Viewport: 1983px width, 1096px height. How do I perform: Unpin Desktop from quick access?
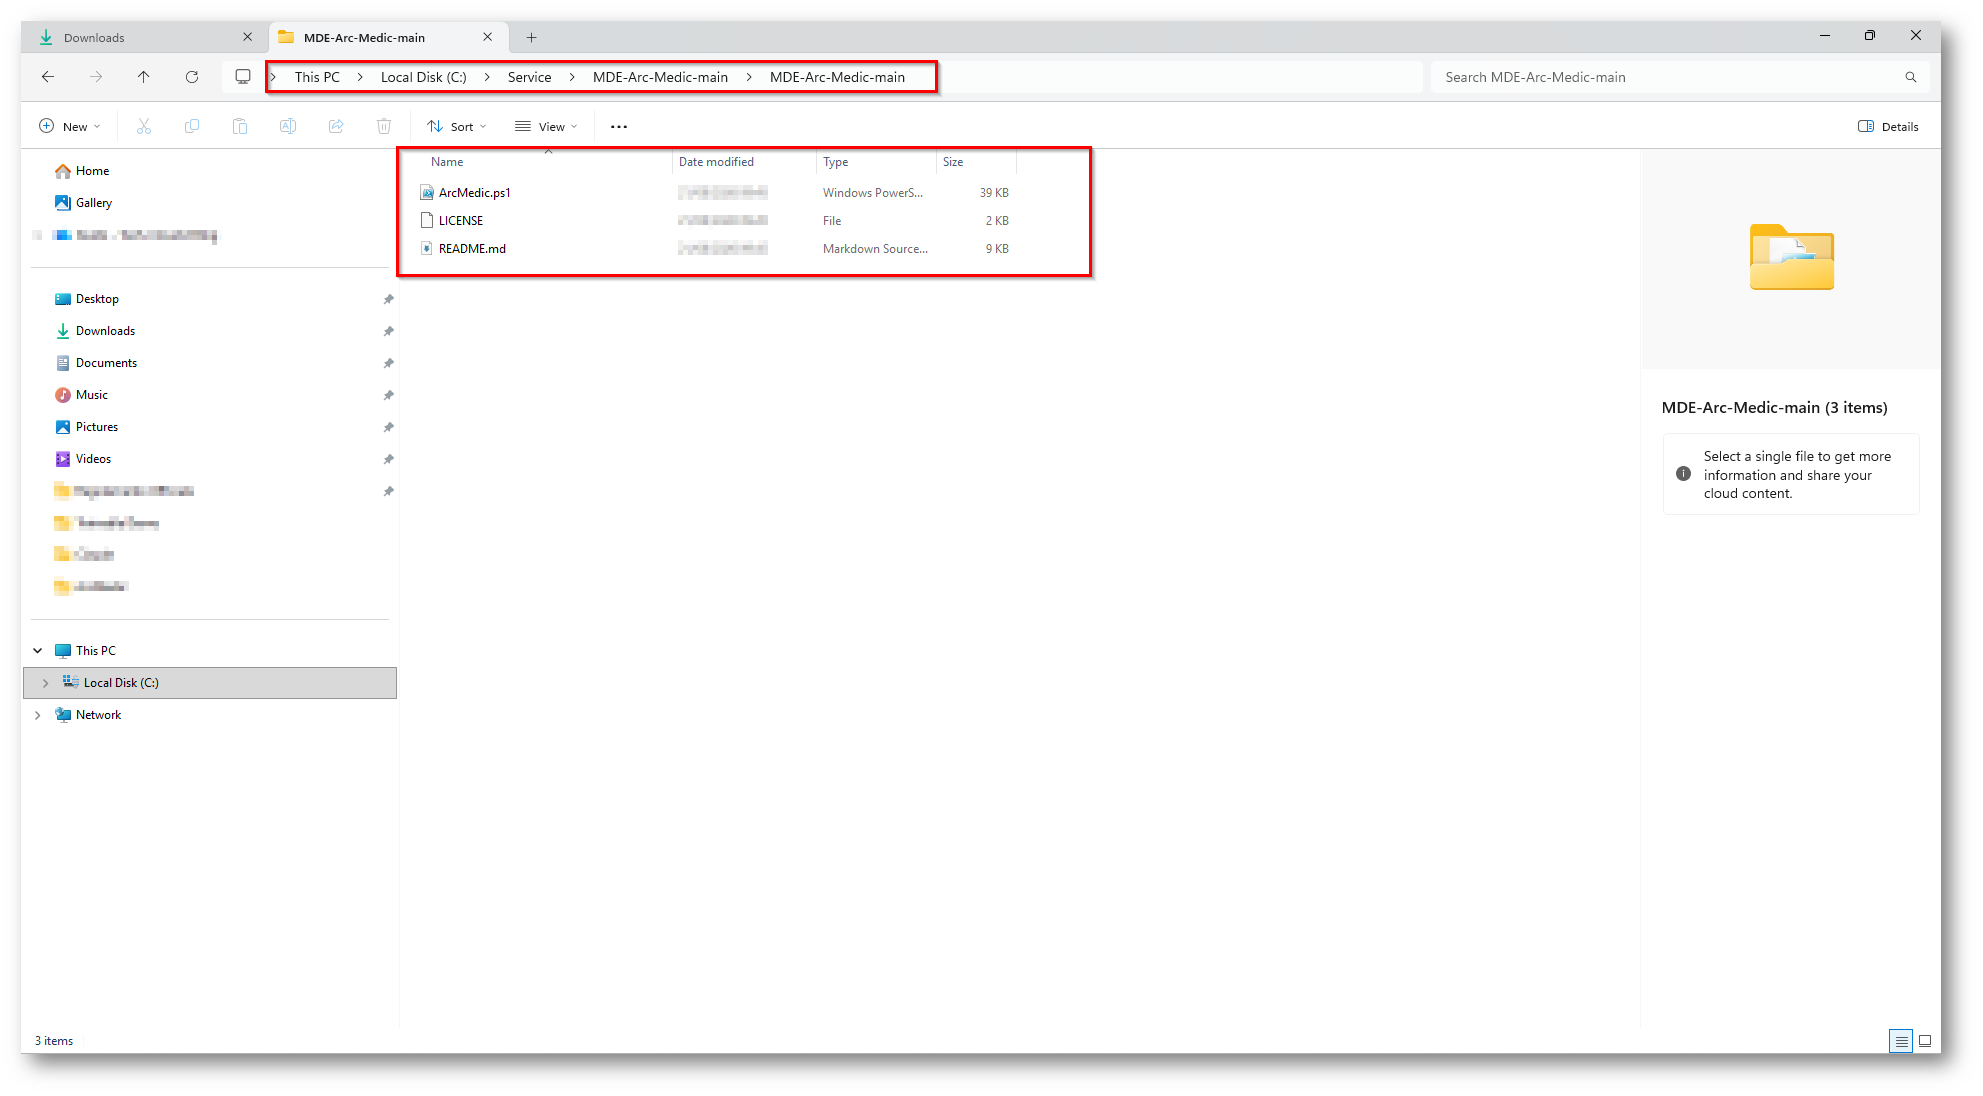389,299
